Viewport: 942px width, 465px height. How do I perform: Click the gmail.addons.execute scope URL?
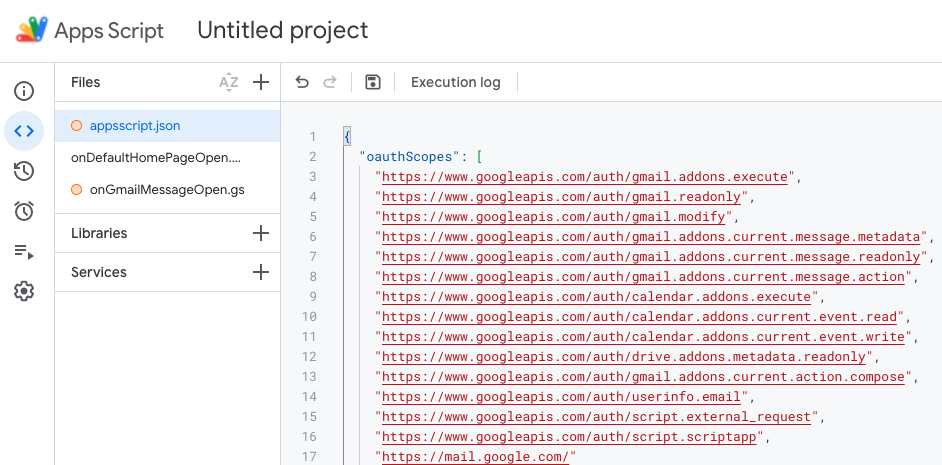point(585,177)
